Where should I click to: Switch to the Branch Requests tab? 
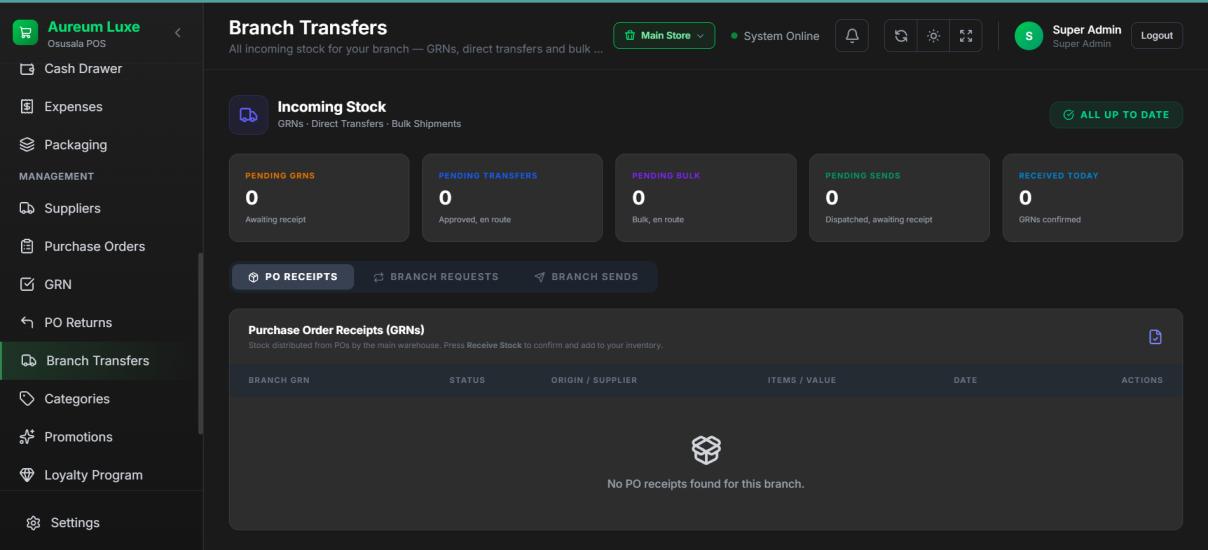(x=436, y=277)
